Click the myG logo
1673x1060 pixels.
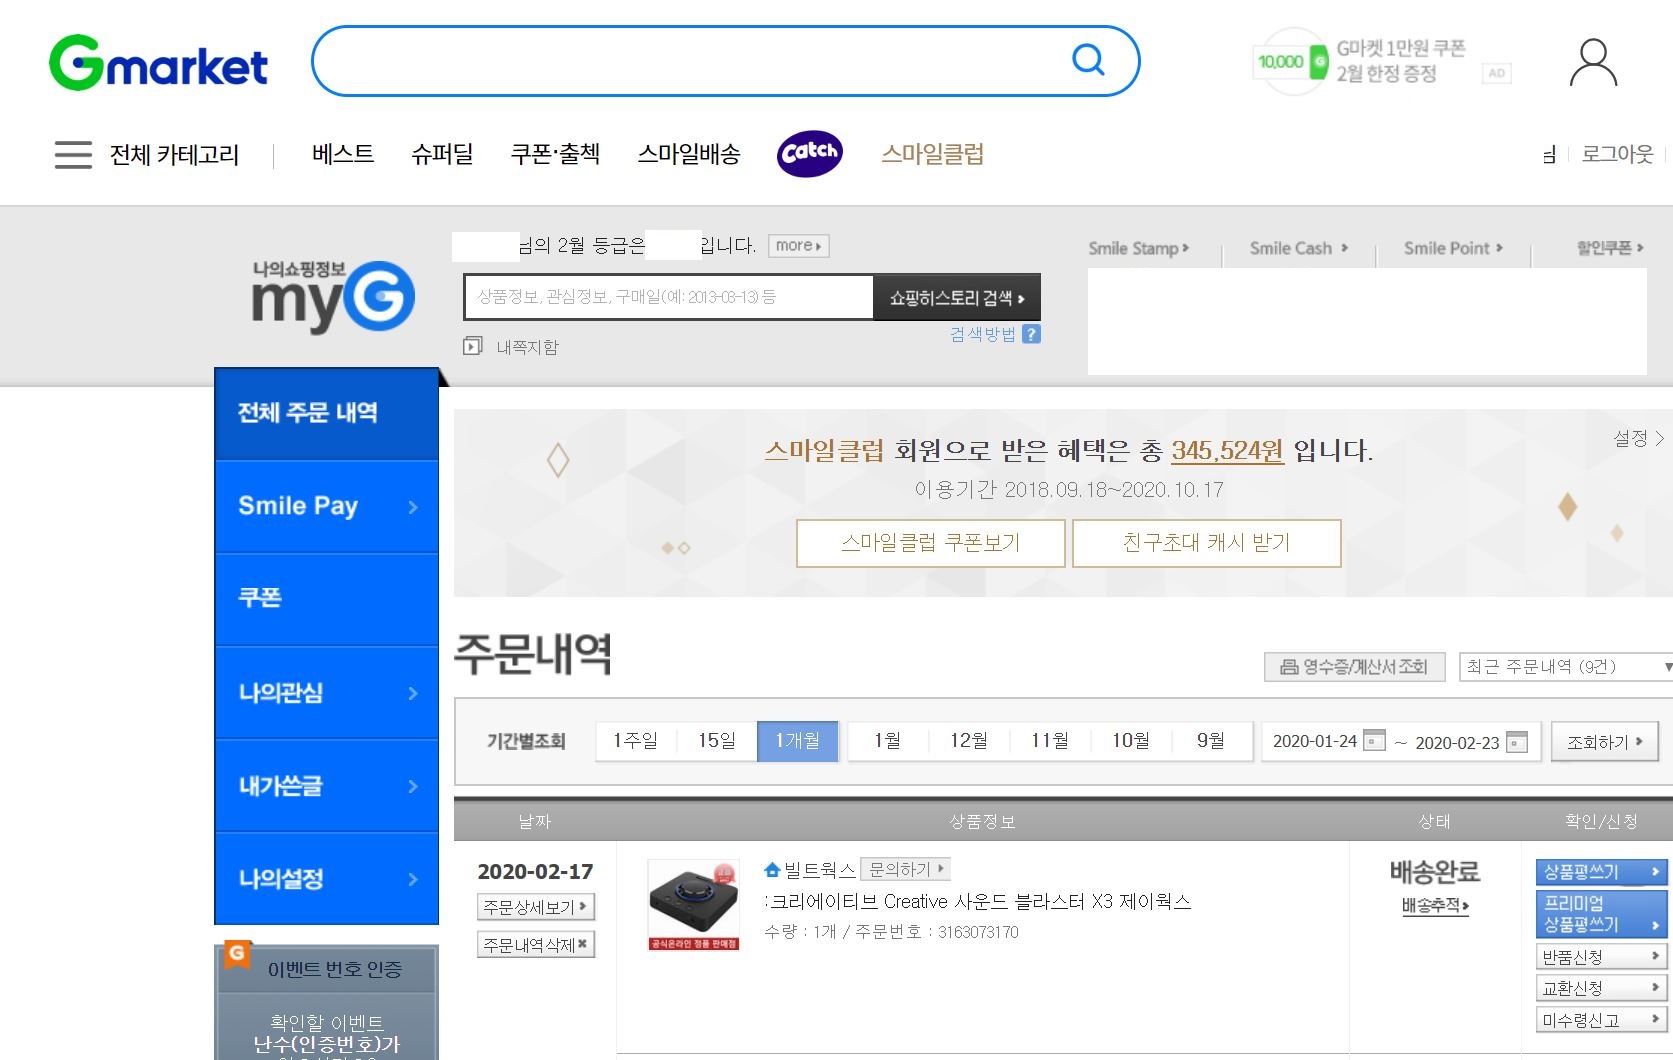pos(333,296)
